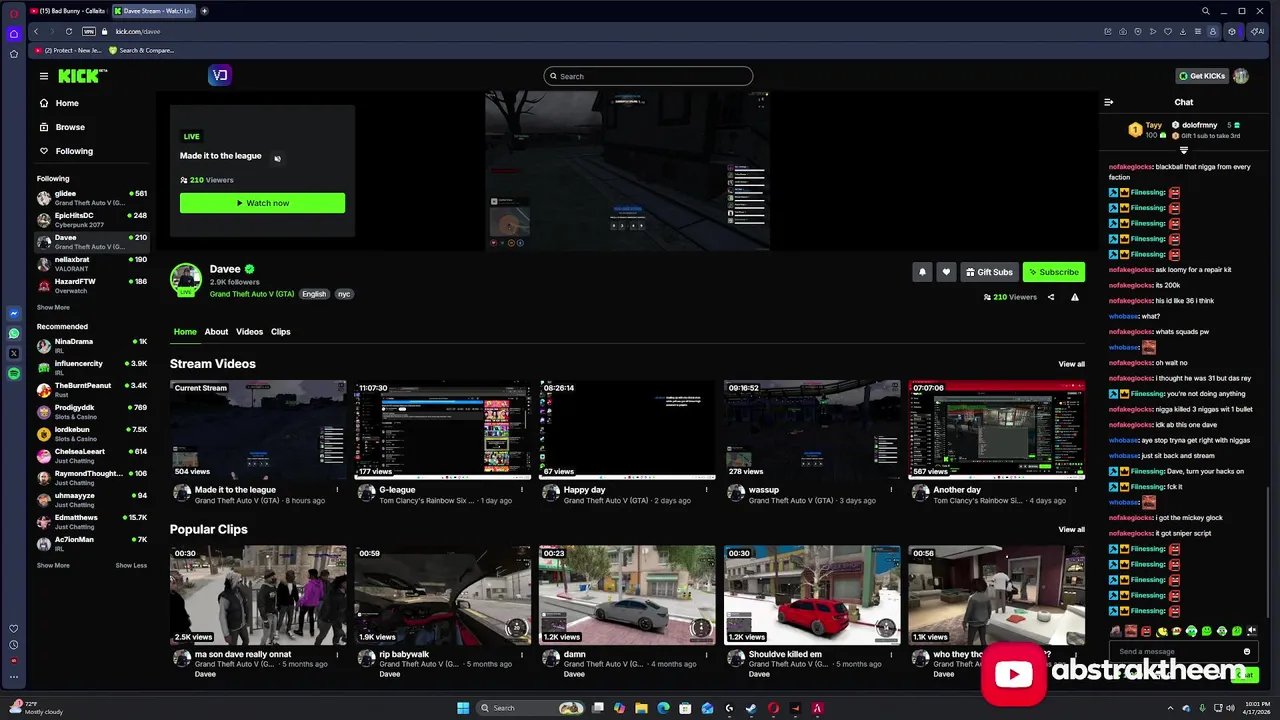Reload the page in the browser
Screen dimensions: 1280x720
(x=68, y=31)
